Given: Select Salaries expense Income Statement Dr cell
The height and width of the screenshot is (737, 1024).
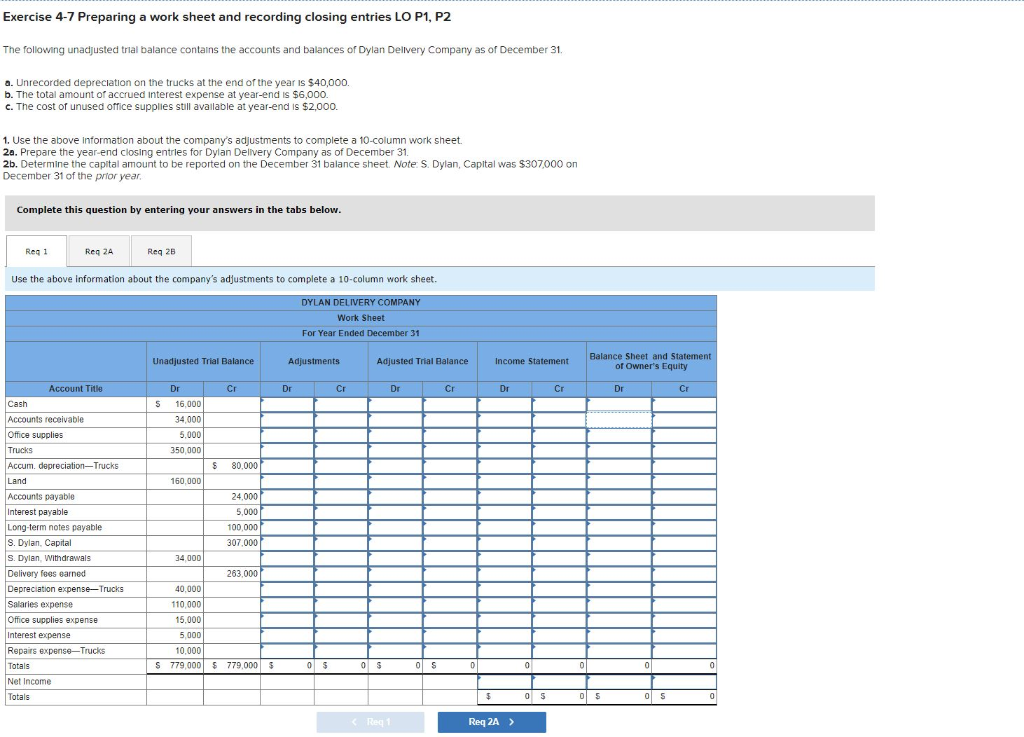Looking at the screenshot, I should (x=505, y=604).
